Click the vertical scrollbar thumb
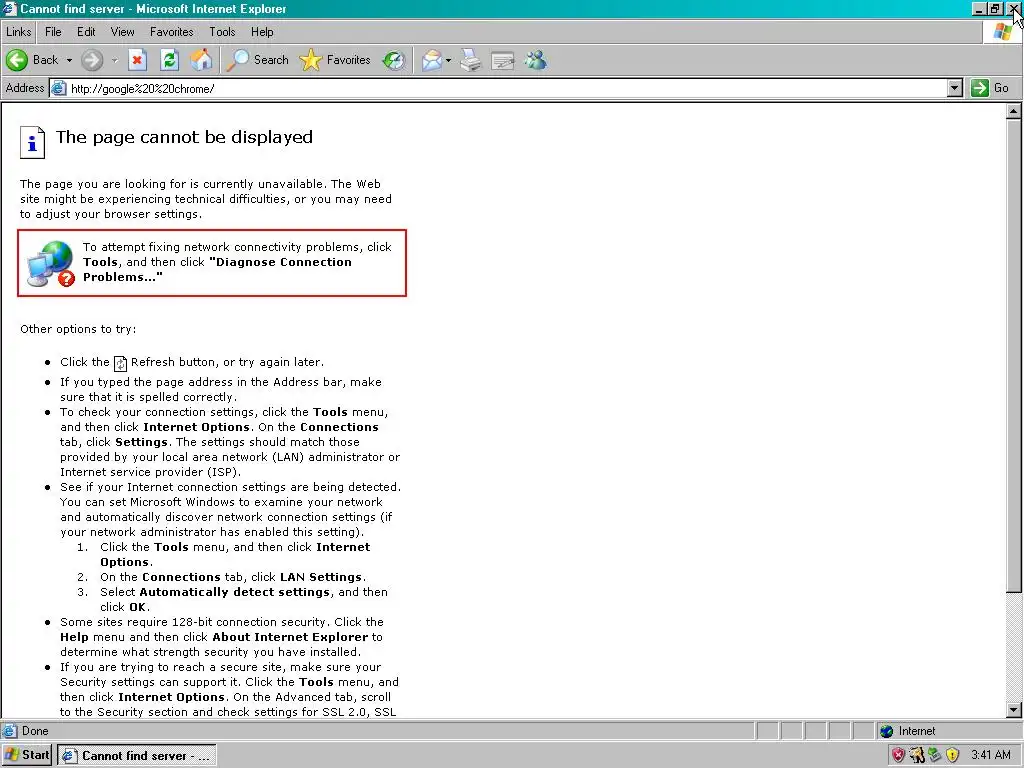The width and height of the screenshot is (1024, 768). click(x=1014, y=357)
